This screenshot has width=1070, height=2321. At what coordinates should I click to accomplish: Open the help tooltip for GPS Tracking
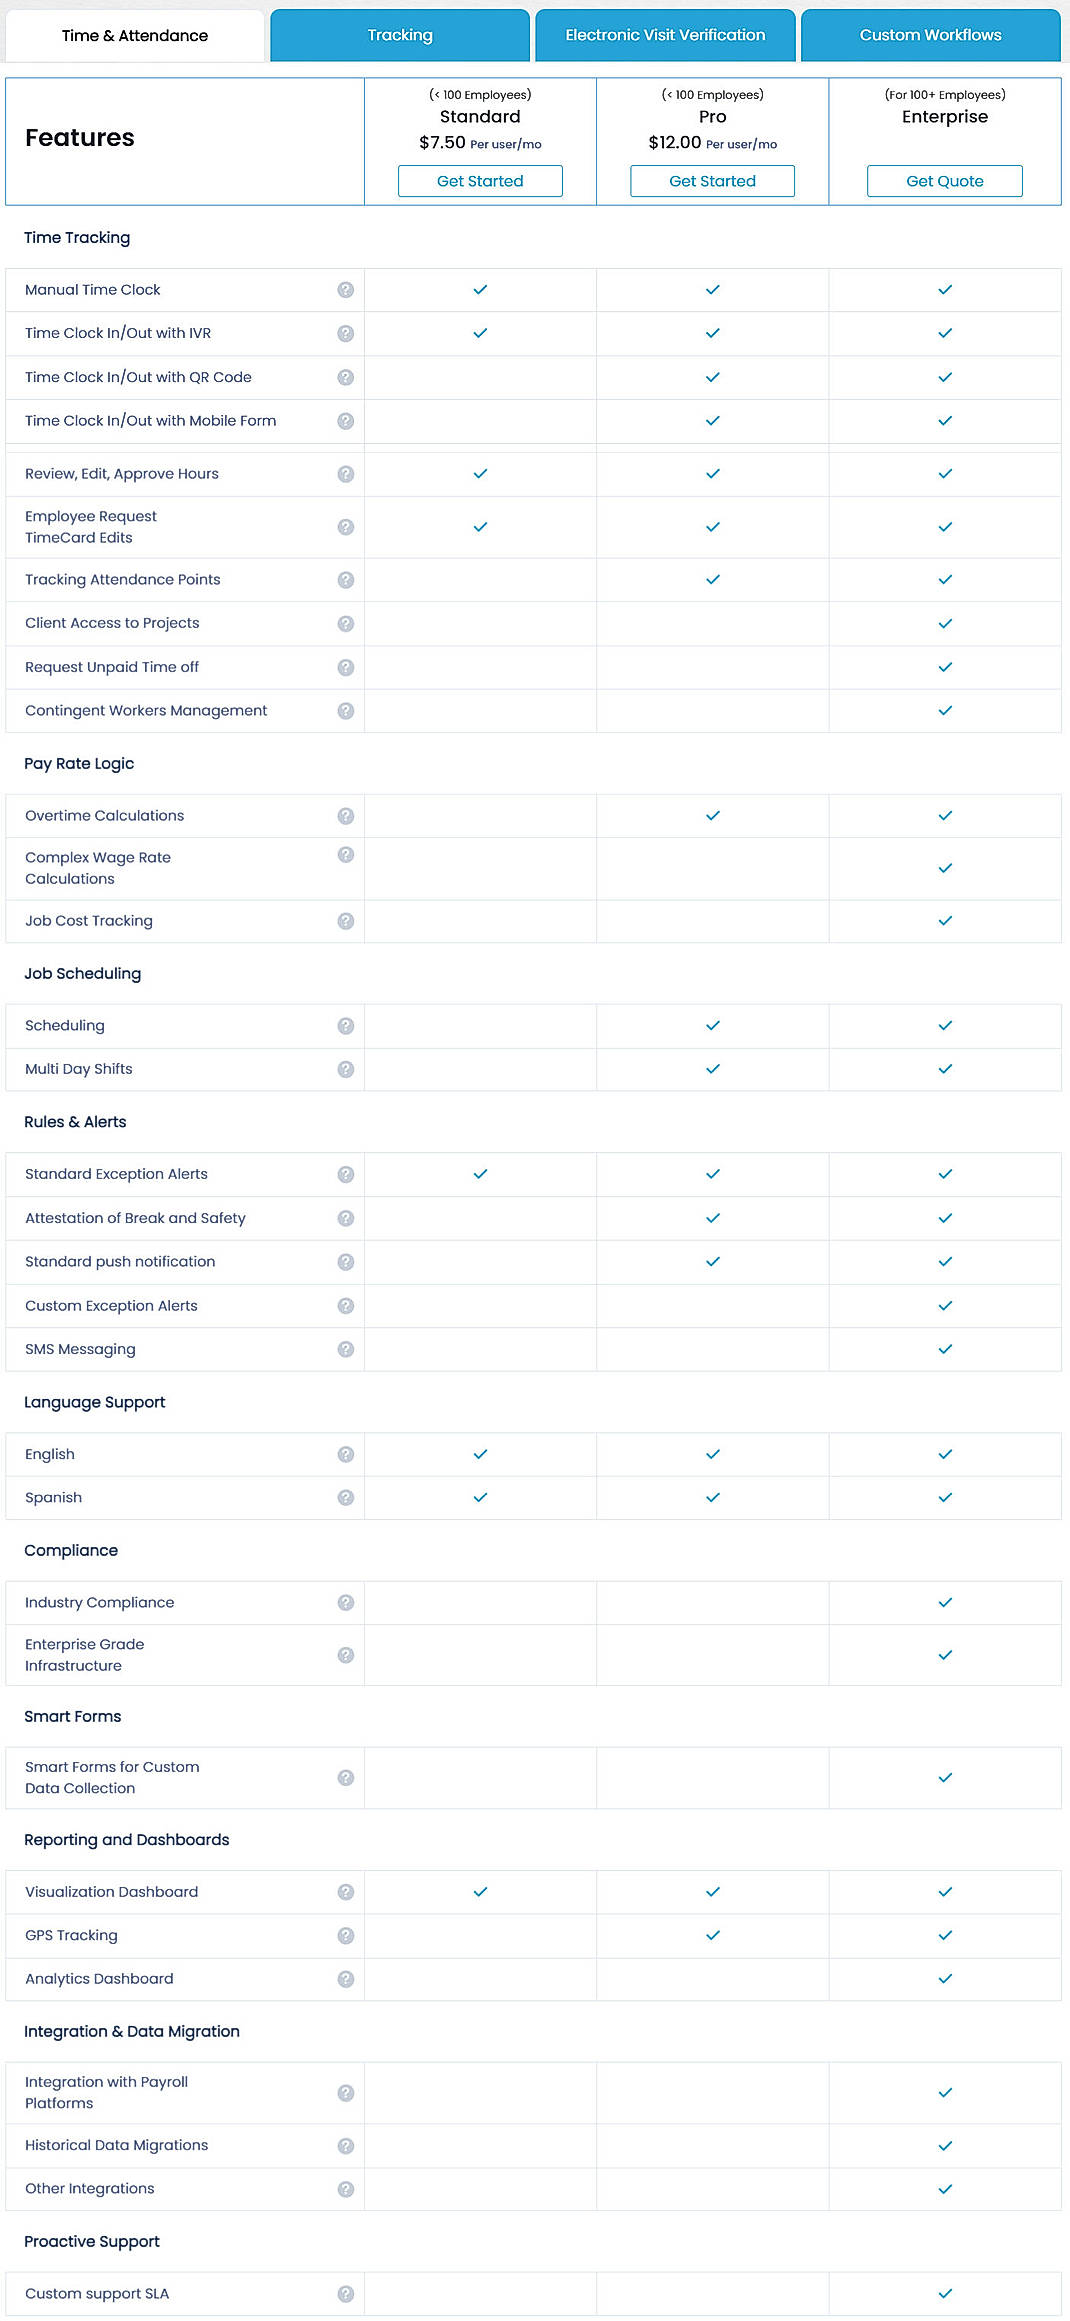[346, 1935]
